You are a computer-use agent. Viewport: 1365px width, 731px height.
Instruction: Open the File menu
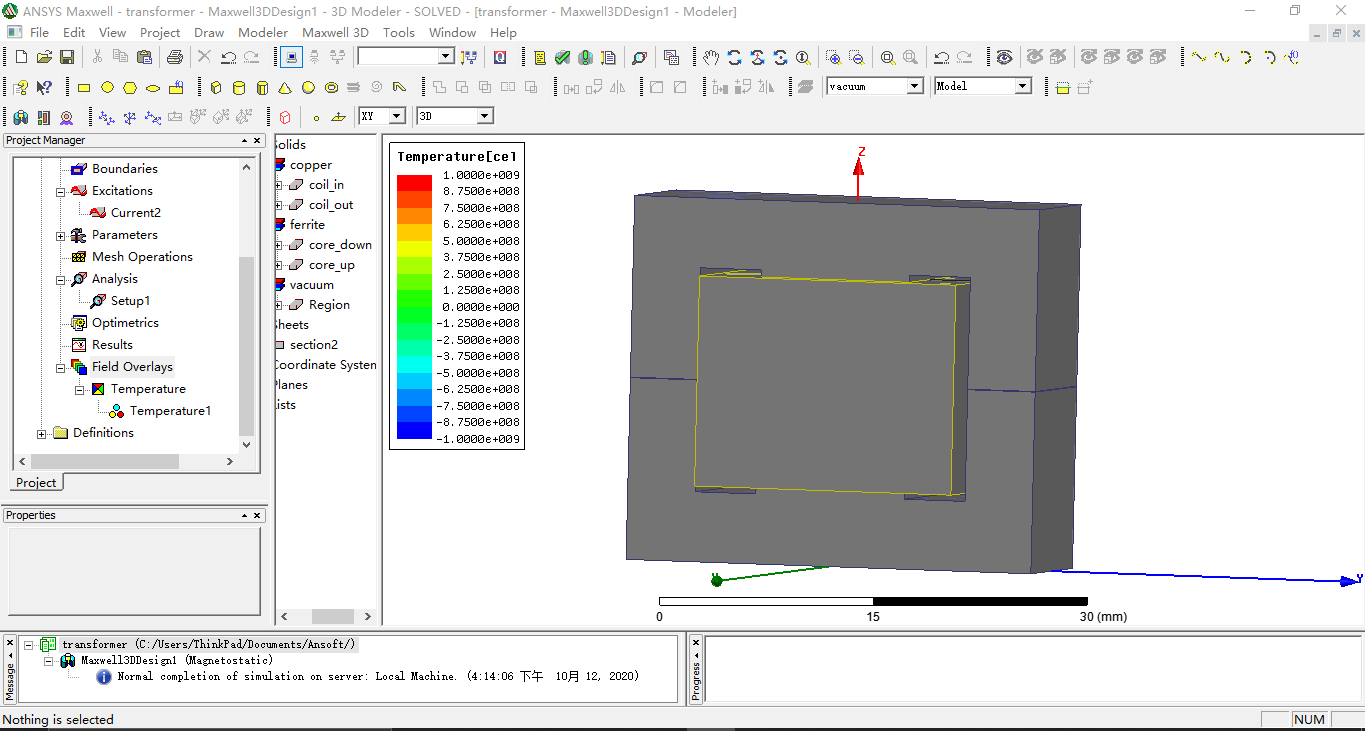point(39,32)
